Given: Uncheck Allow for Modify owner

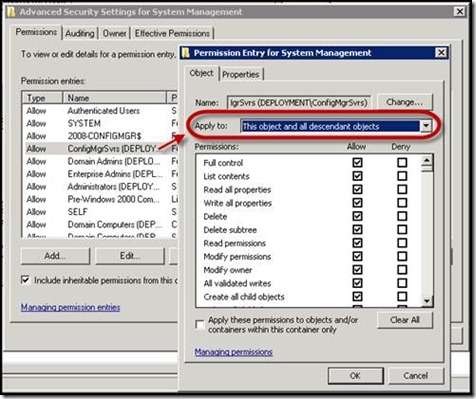Looking at the screenshot, I should [x=357, y=270].
